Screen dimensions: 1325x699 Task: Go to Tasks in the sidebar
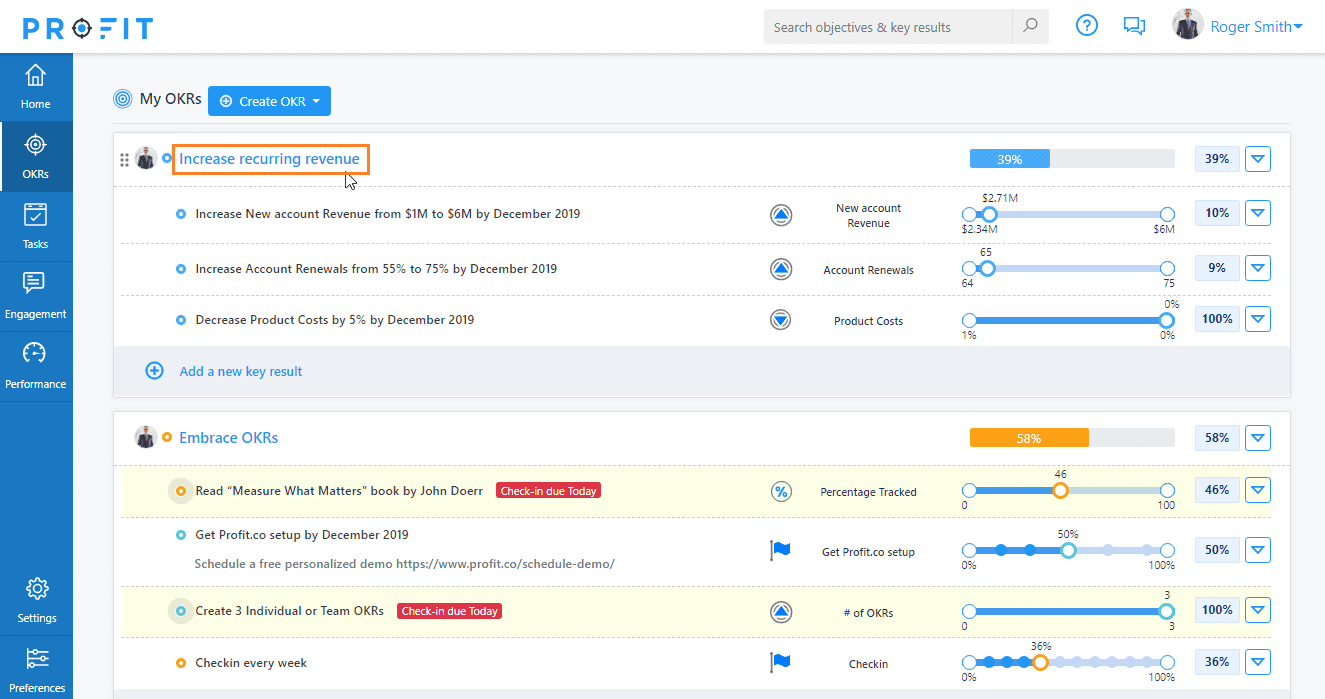tap(35, 227)
